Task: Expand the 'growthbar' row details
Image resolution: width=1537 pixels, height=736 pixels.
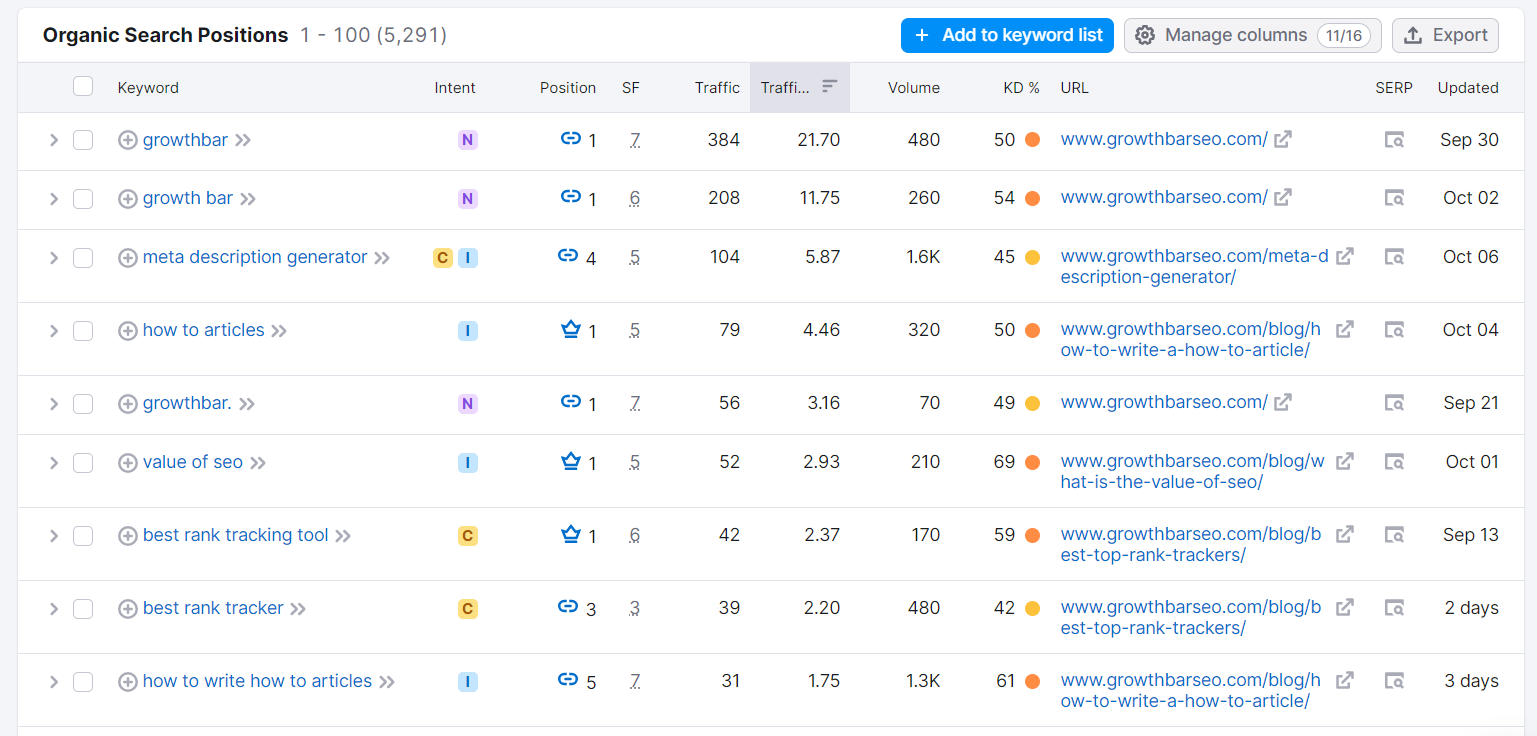Action: pos(54,140)
